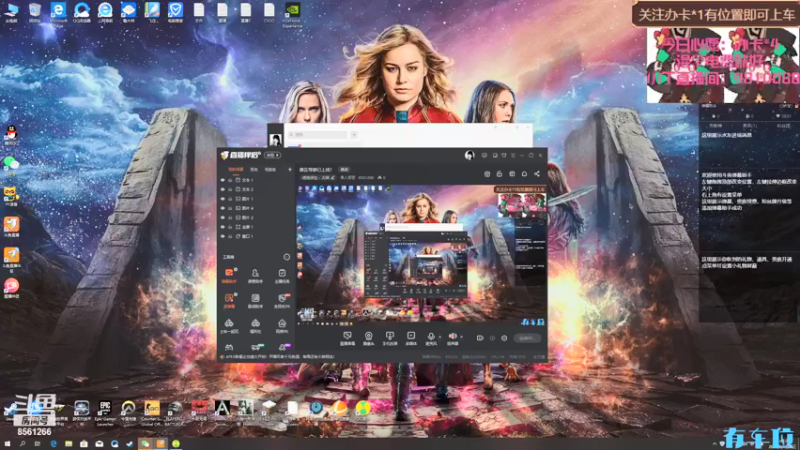Click the 扬声器 speaker icon
800x450 pixels.
453,338
